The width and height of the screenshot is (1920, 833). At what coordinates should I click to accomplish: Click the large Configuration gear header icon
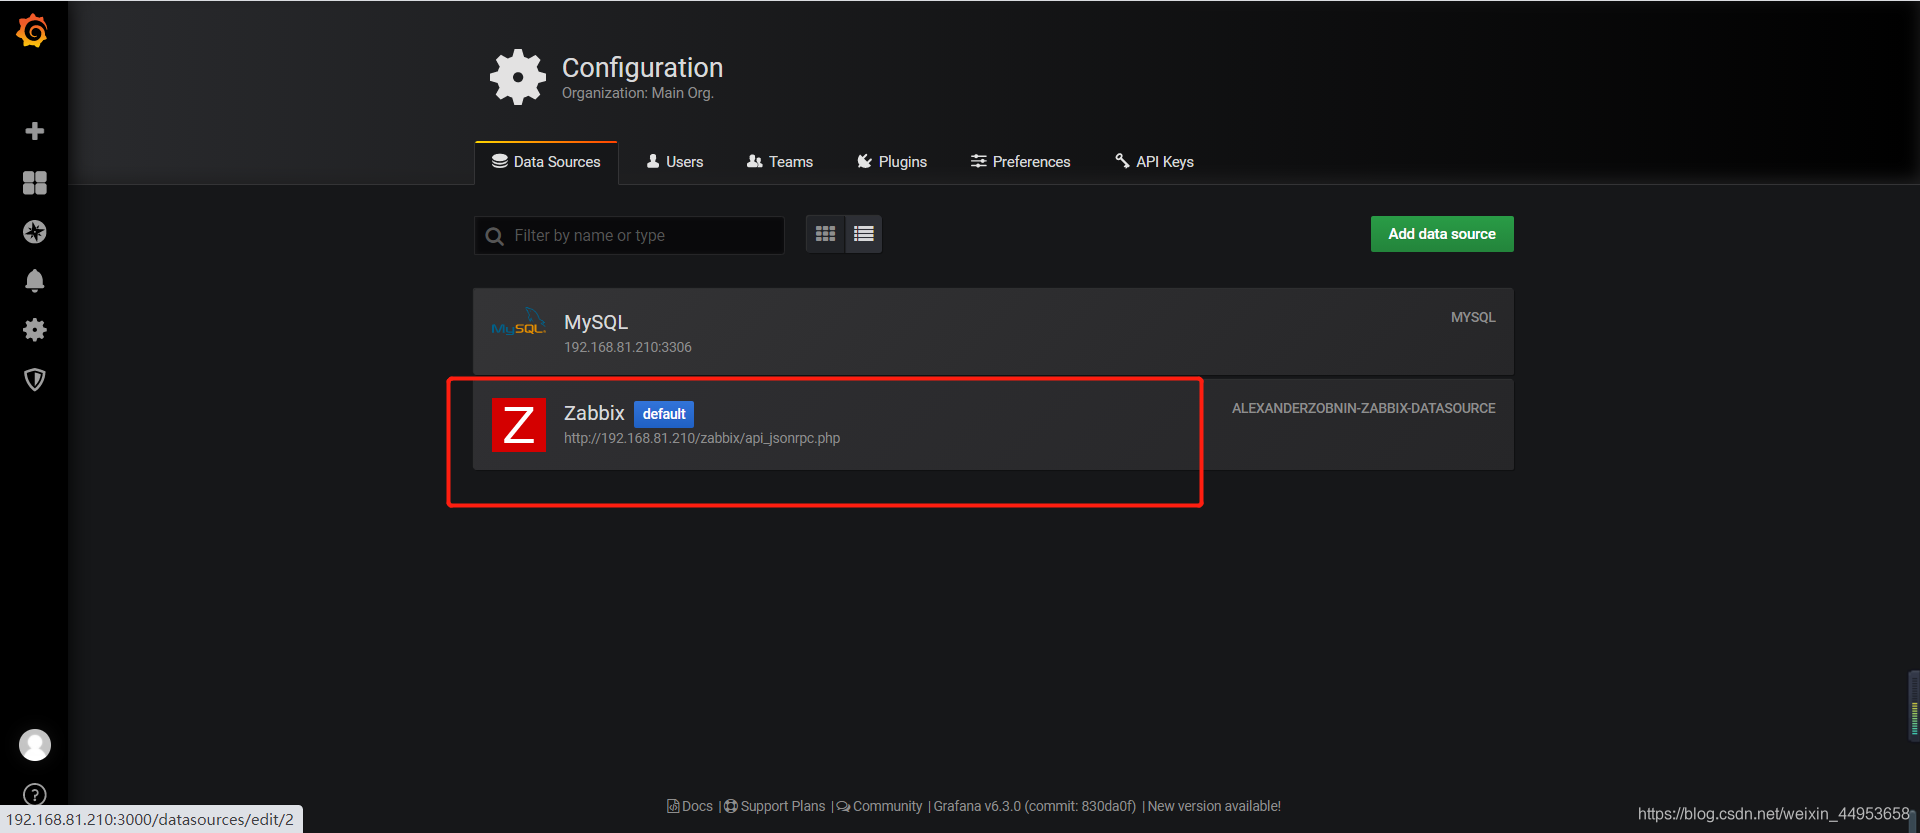(x=518, y=77)
